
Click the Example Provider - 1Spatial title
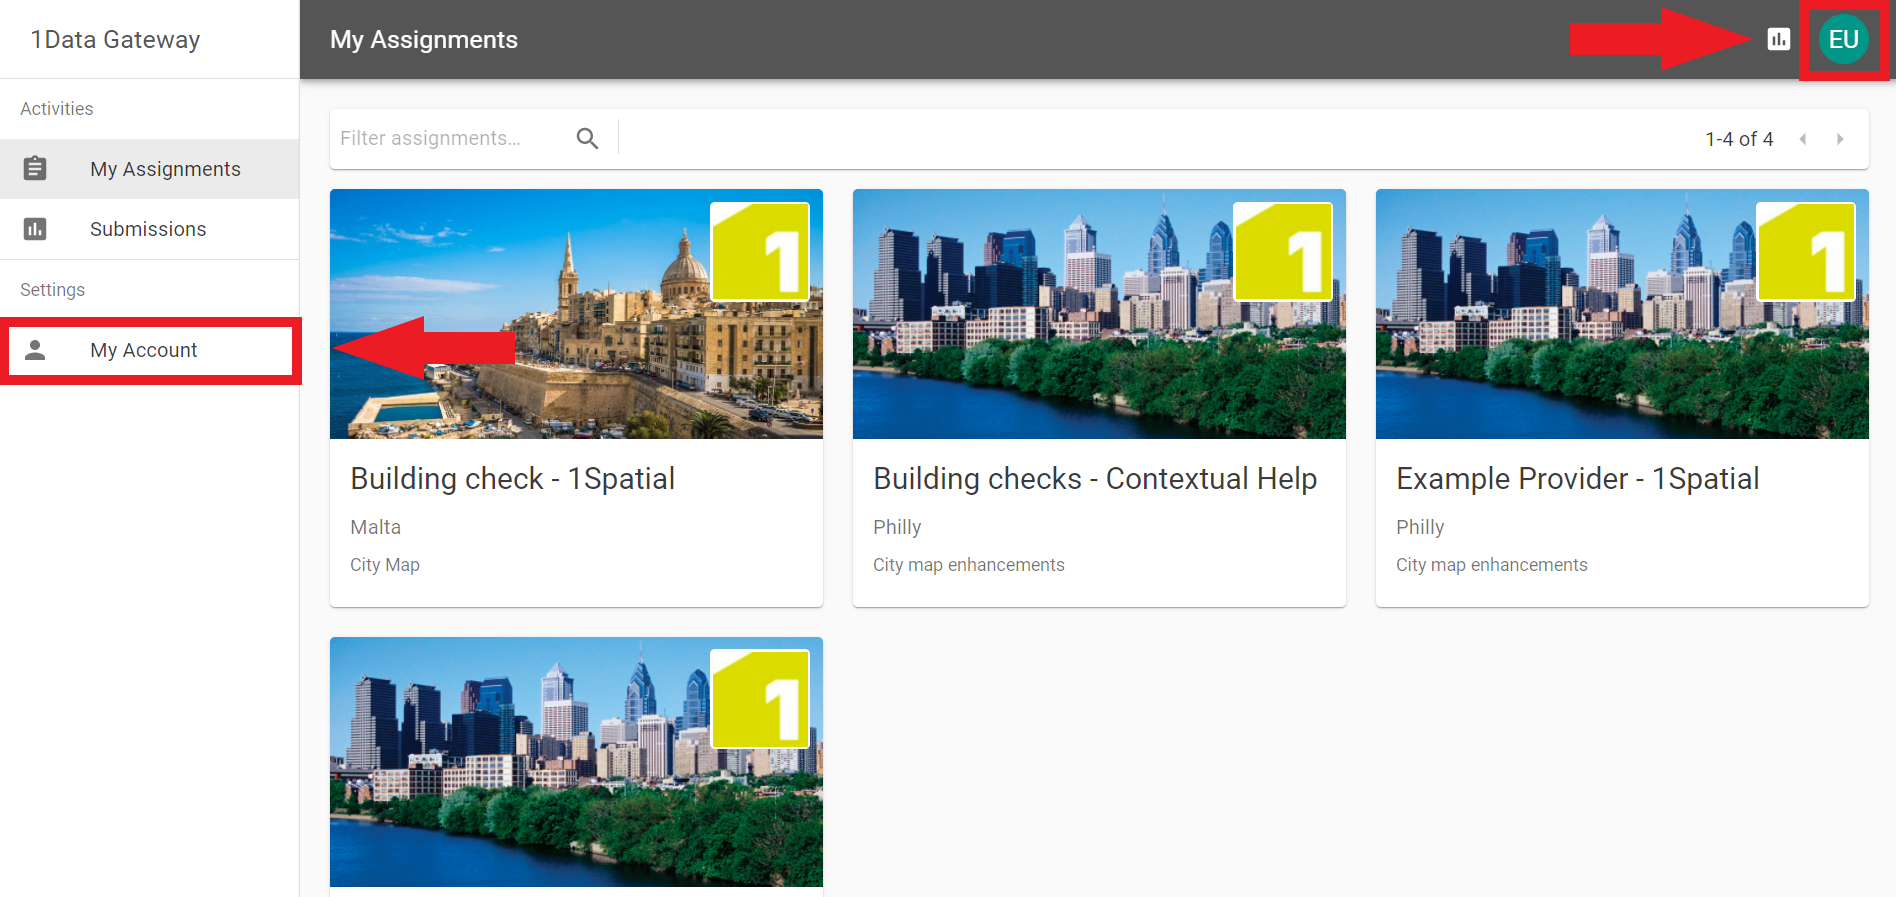1577,479
